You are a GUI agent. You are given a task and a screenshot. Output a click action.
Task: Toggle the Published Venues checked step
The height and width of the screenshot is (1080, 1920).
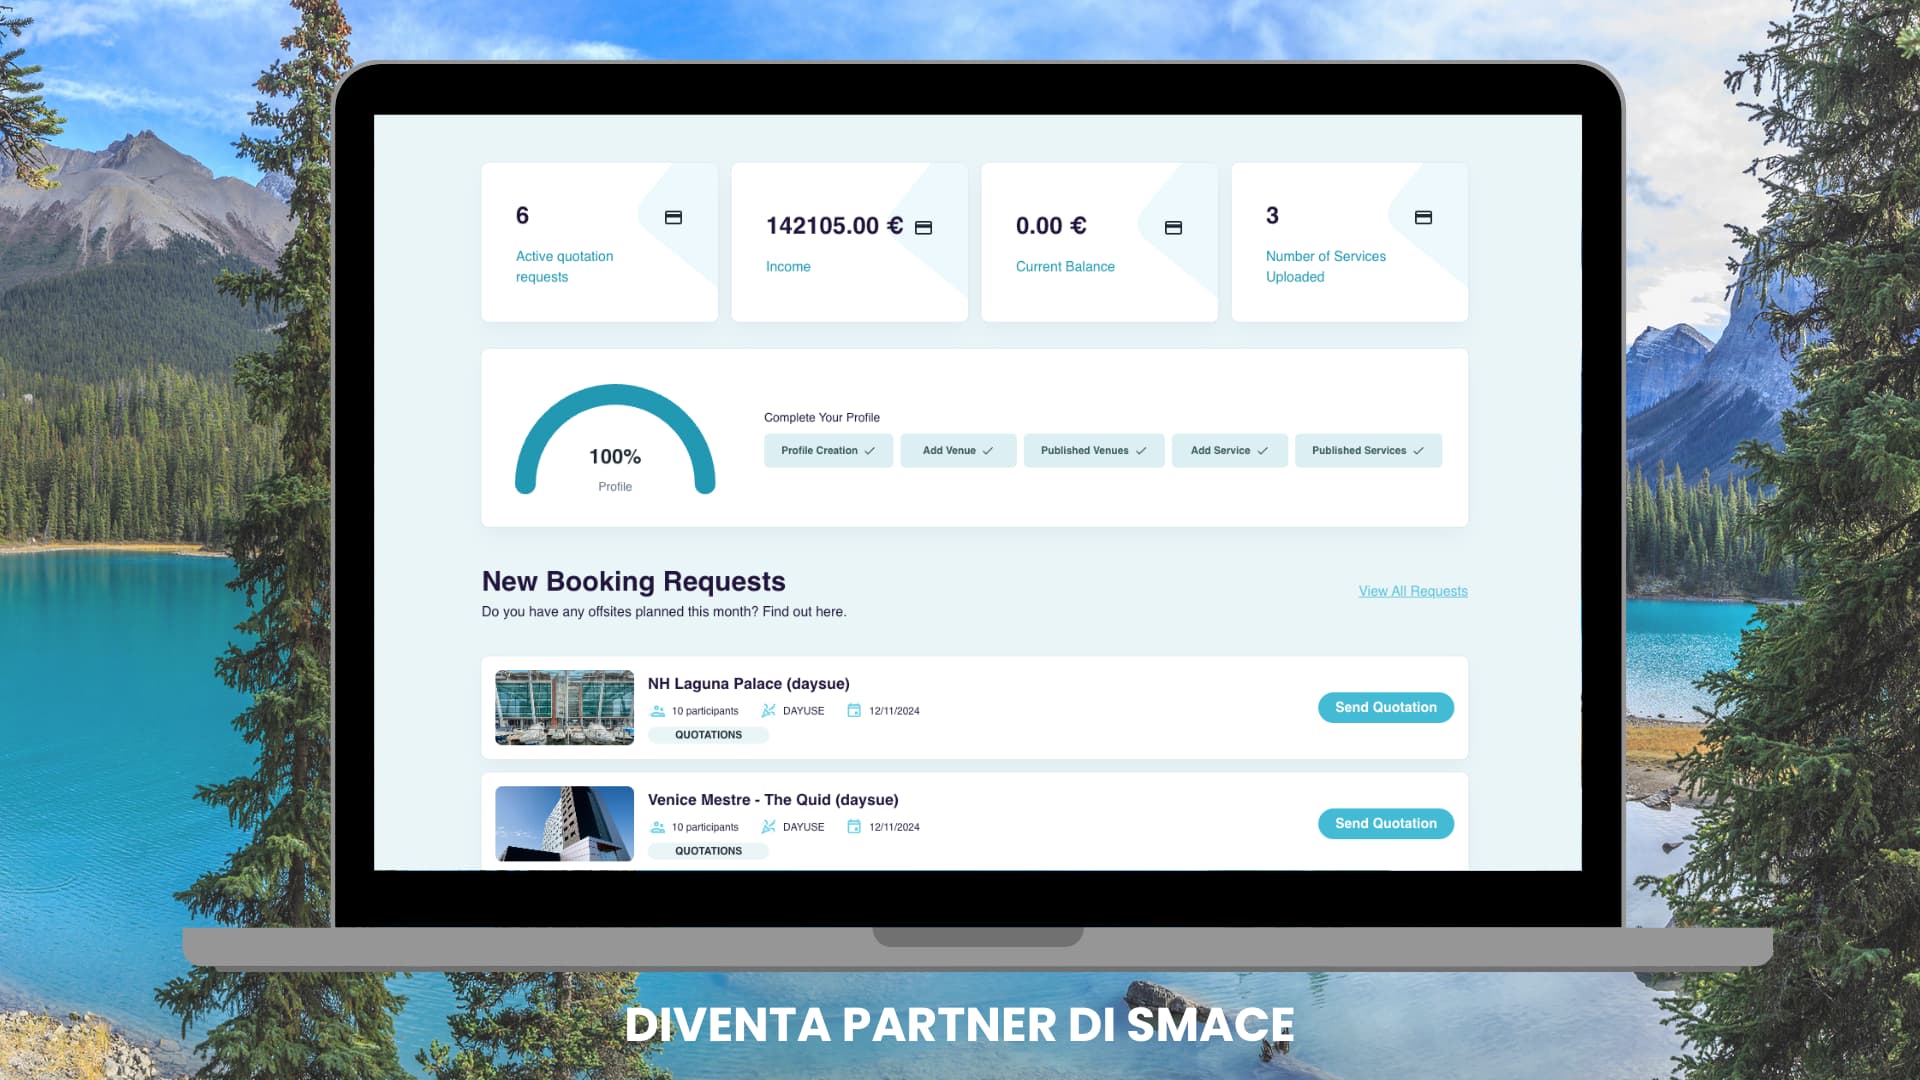point(1093,451)
